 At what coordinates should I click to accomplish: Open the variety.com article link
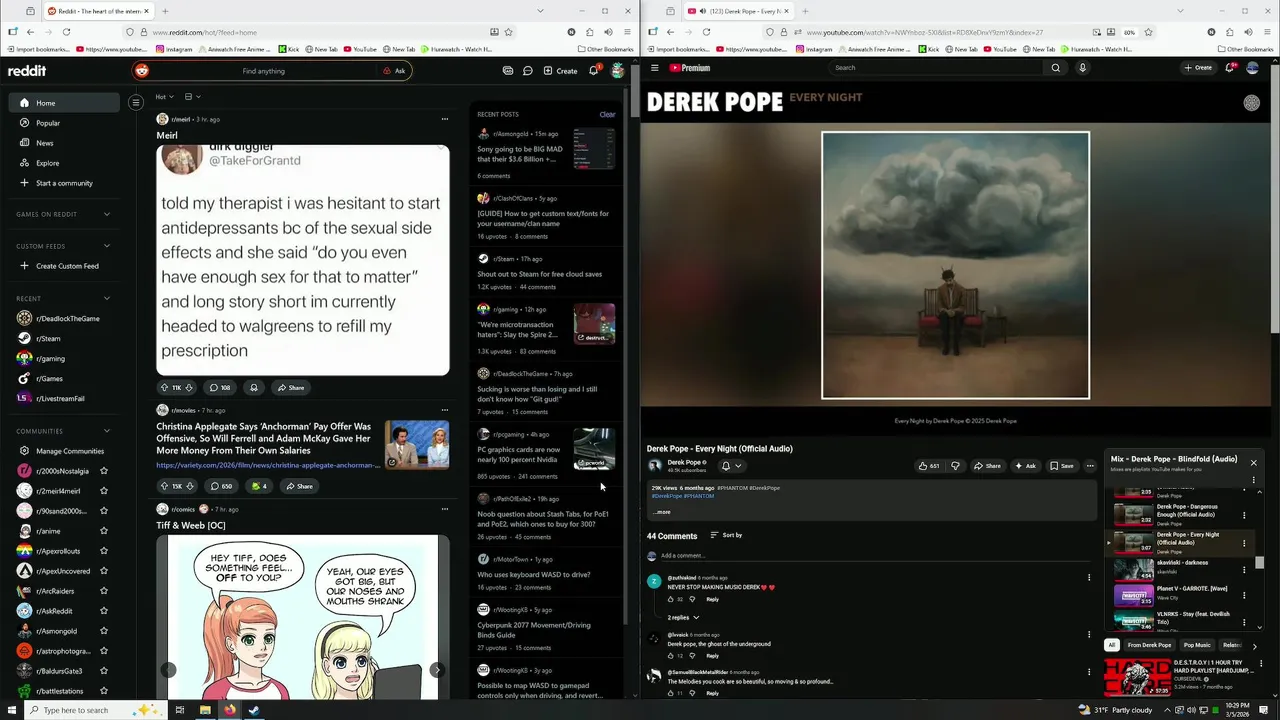click(x=267, y=465)
